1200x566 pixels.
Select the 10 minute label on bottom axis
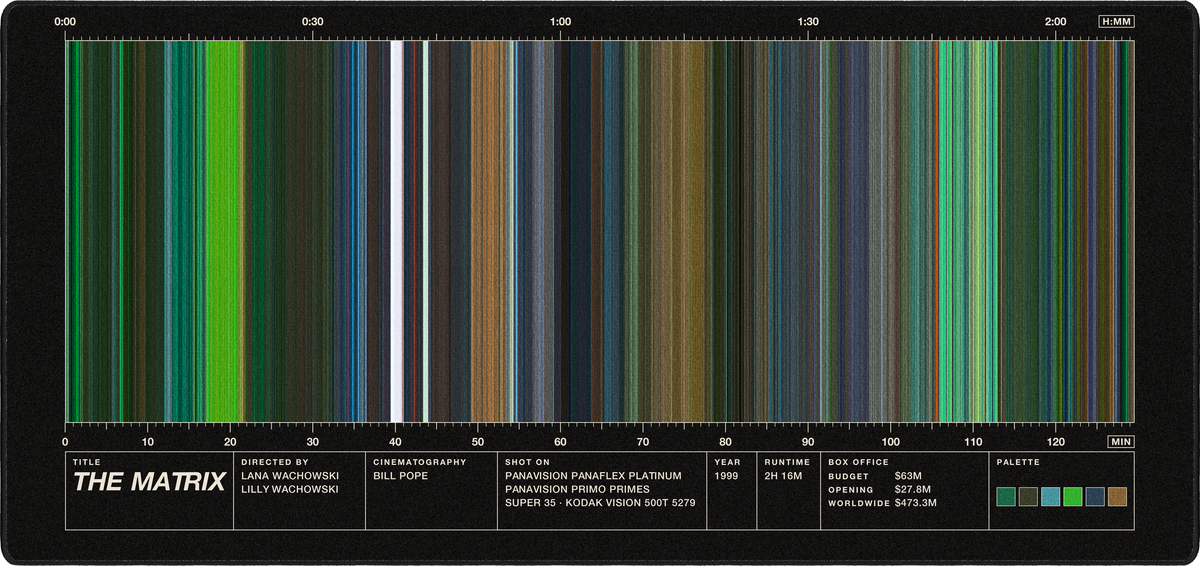(x=148, y=441)
